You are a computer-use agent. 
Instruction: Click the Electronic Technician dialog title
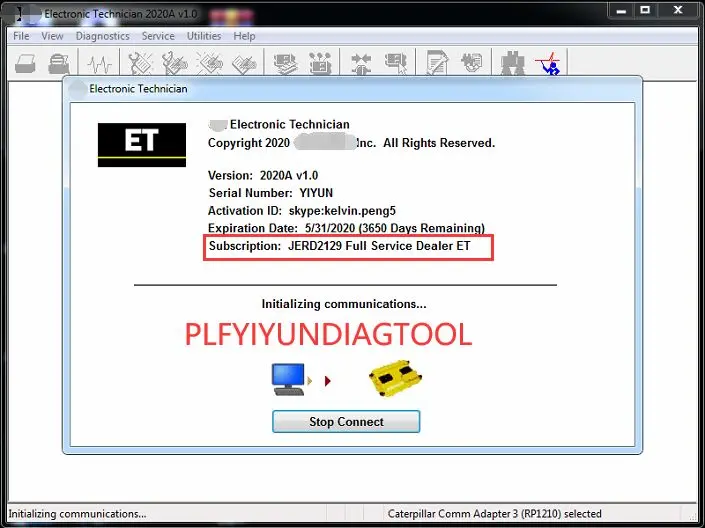click(x=138, y=89)
